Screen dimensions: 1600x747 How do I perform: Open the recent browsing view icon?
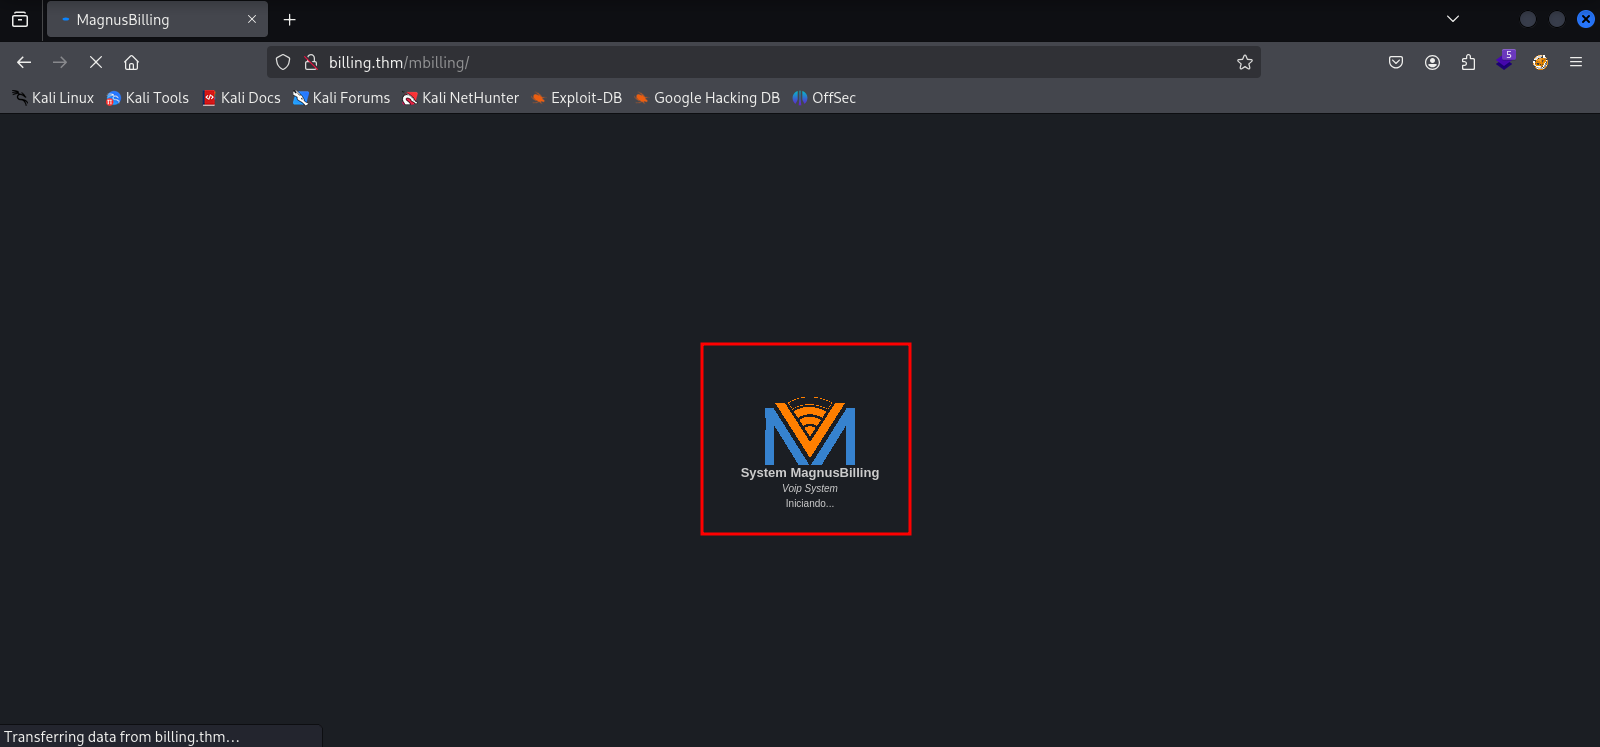tap(20, 19)
